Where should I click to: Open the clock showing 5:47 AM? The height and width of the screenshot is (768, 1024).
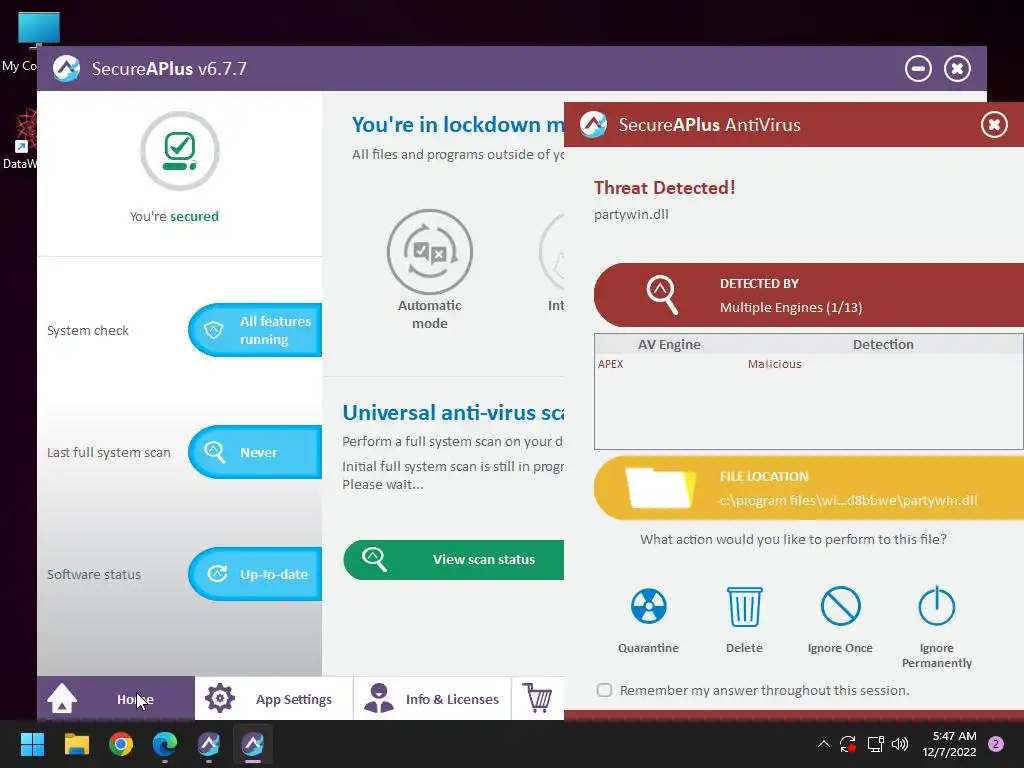949,744
